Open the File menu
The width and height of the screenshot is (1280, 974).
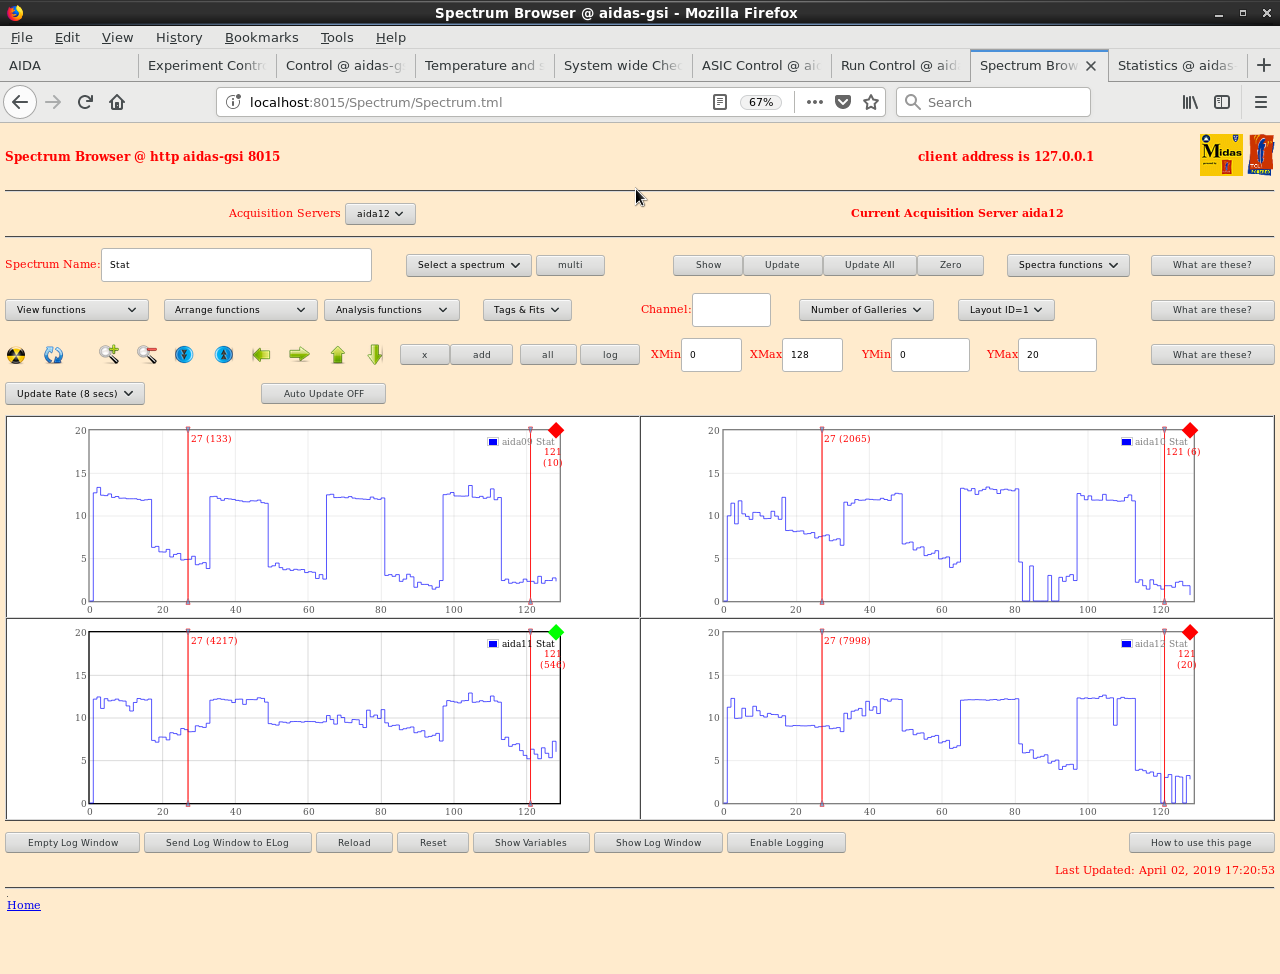21,37
